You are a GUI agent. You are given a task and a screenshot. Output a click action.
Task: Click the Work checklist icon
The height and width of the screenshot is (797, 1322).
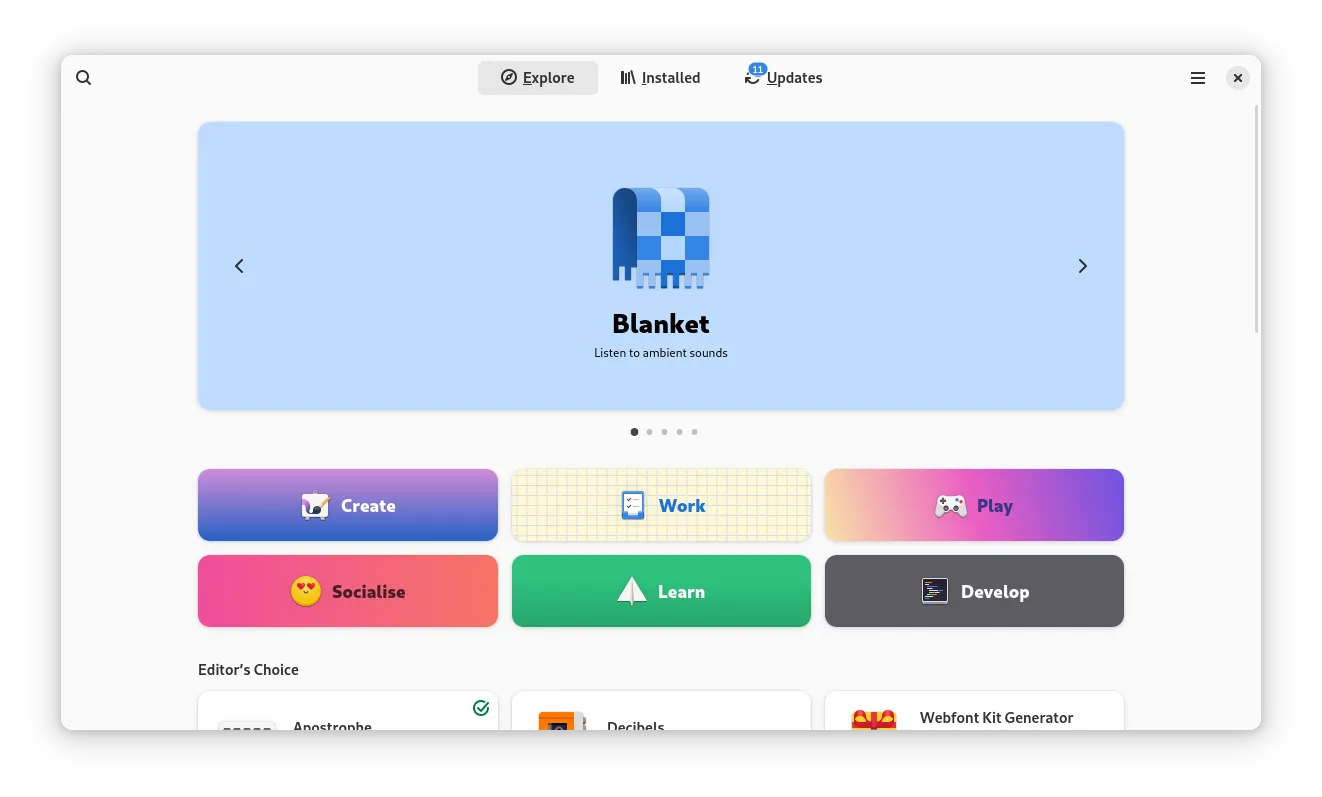click(x=632, y=506)
